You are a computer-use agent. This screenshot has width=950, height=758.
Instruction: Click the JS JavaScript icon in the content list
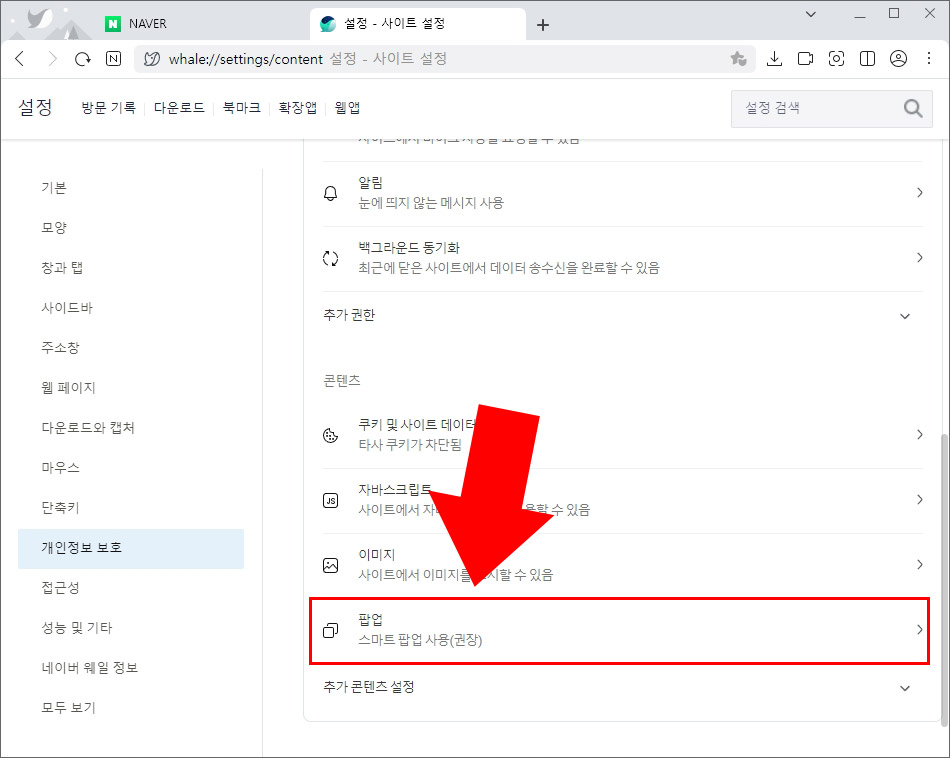pos(330,499)
